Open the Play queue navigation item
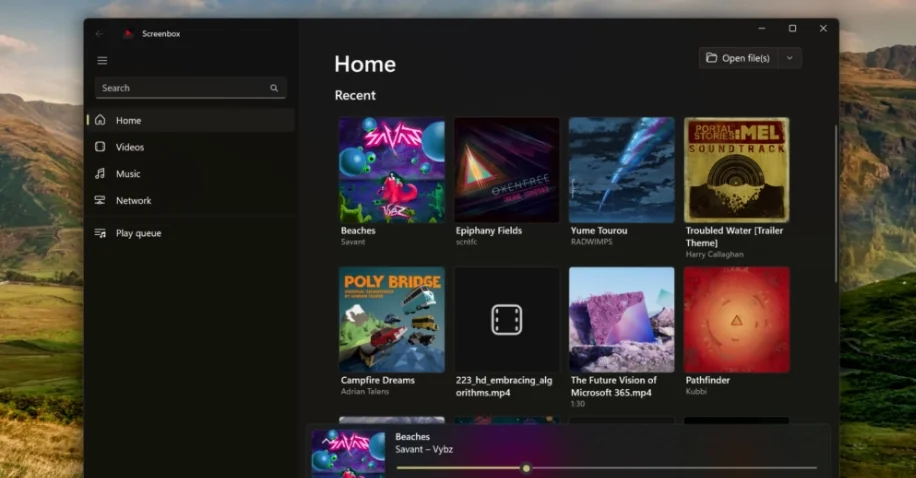Image resolution: width=916 pixels, height=478 pixels. coord(190,233)
